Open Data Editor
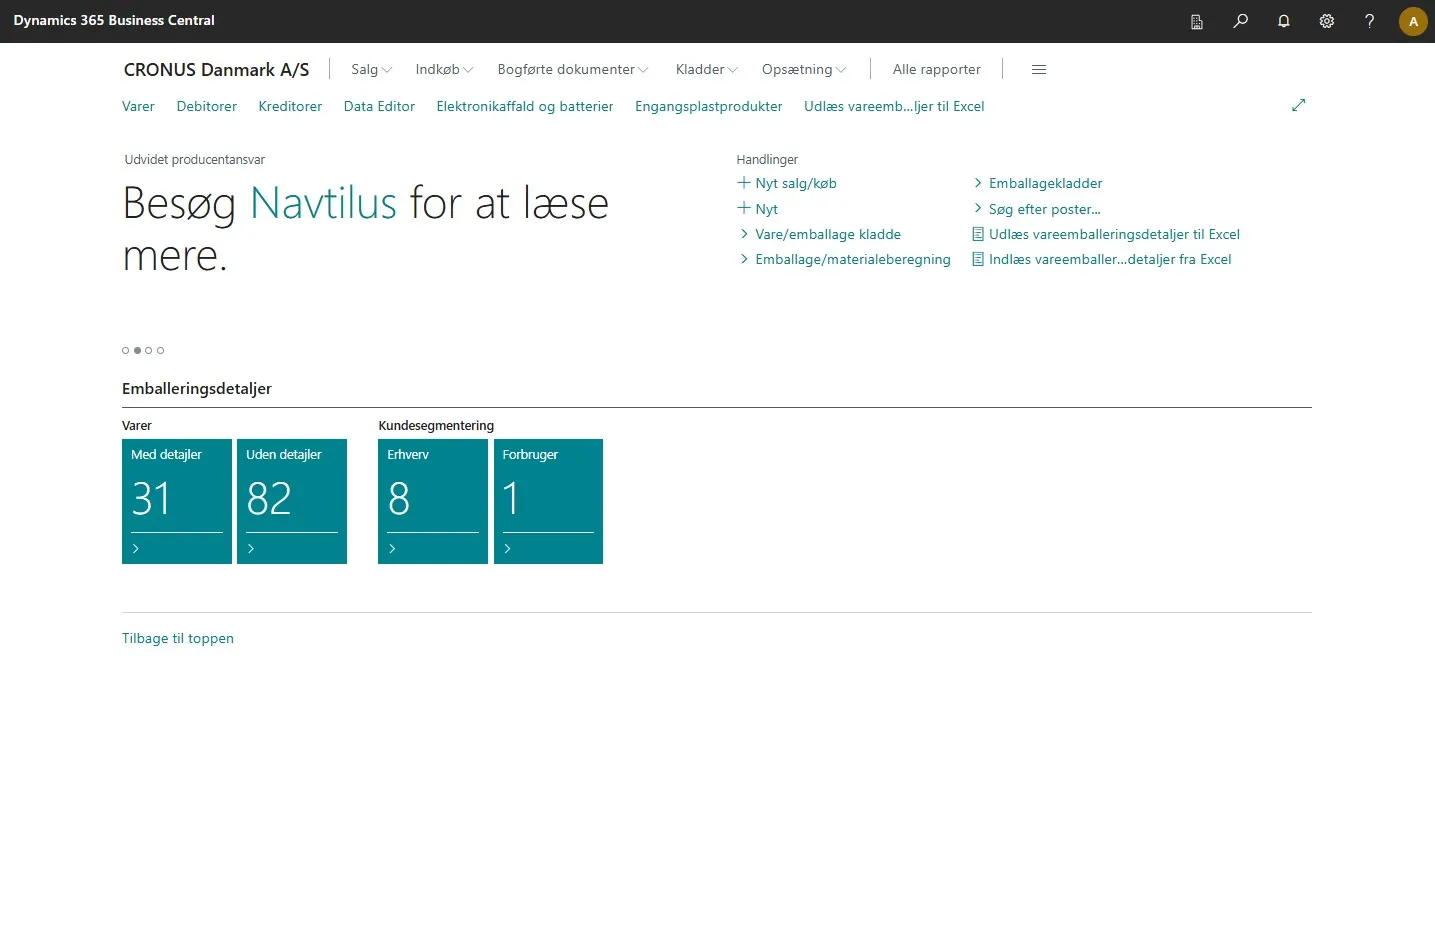The height and width of the screenshot is (930, 1435). (x=379, y=106)
